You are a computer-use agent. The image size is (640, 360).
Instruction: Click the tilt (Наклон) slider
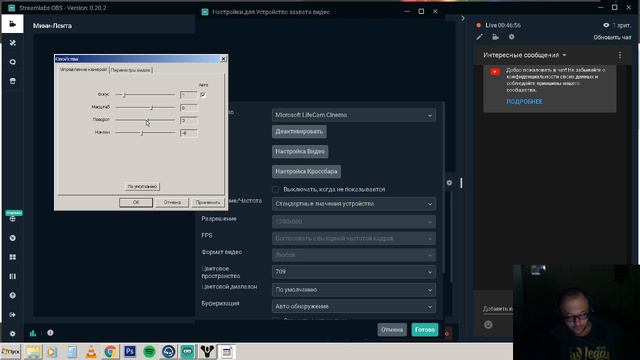click(145, 133)
